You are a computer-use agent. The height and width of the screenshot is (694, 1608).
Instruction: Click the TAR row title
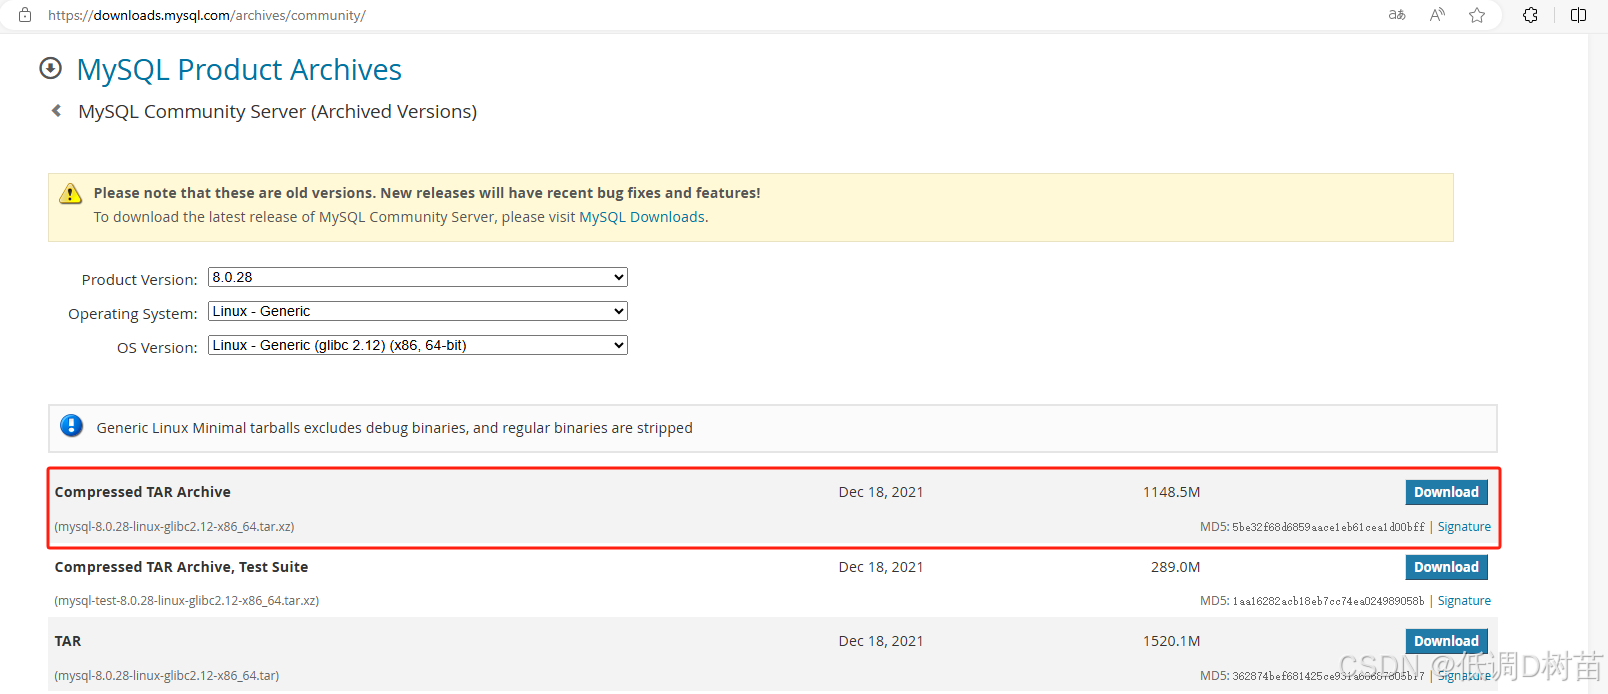click(68, 641)
